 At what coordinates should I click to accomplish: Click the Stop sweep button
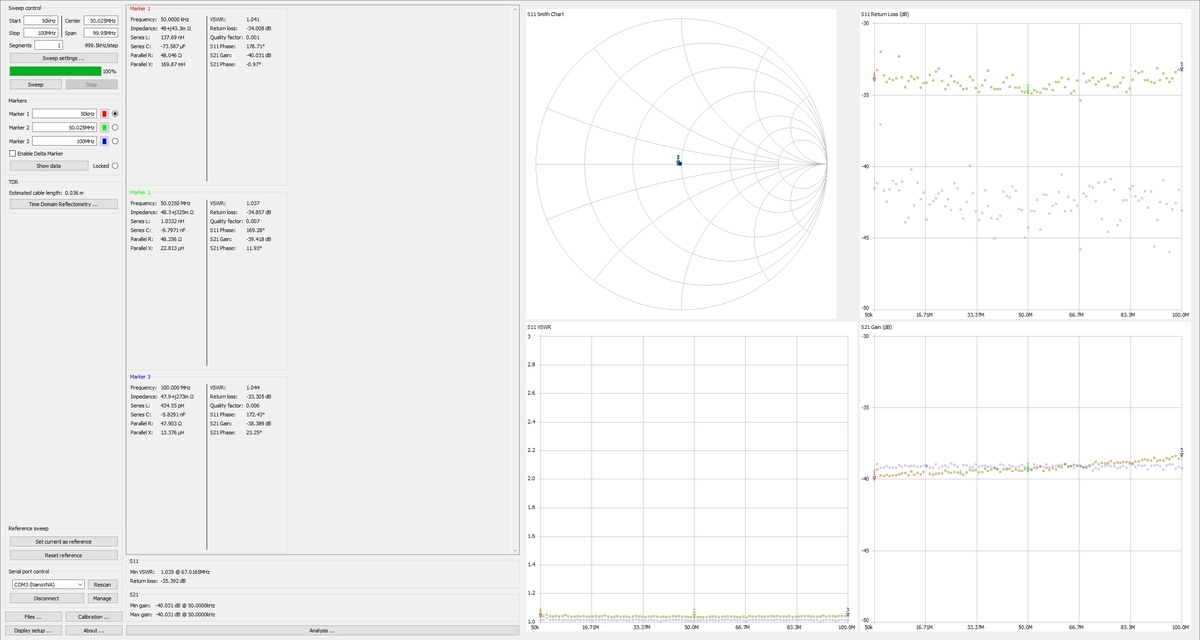click(x=91, y=84)
